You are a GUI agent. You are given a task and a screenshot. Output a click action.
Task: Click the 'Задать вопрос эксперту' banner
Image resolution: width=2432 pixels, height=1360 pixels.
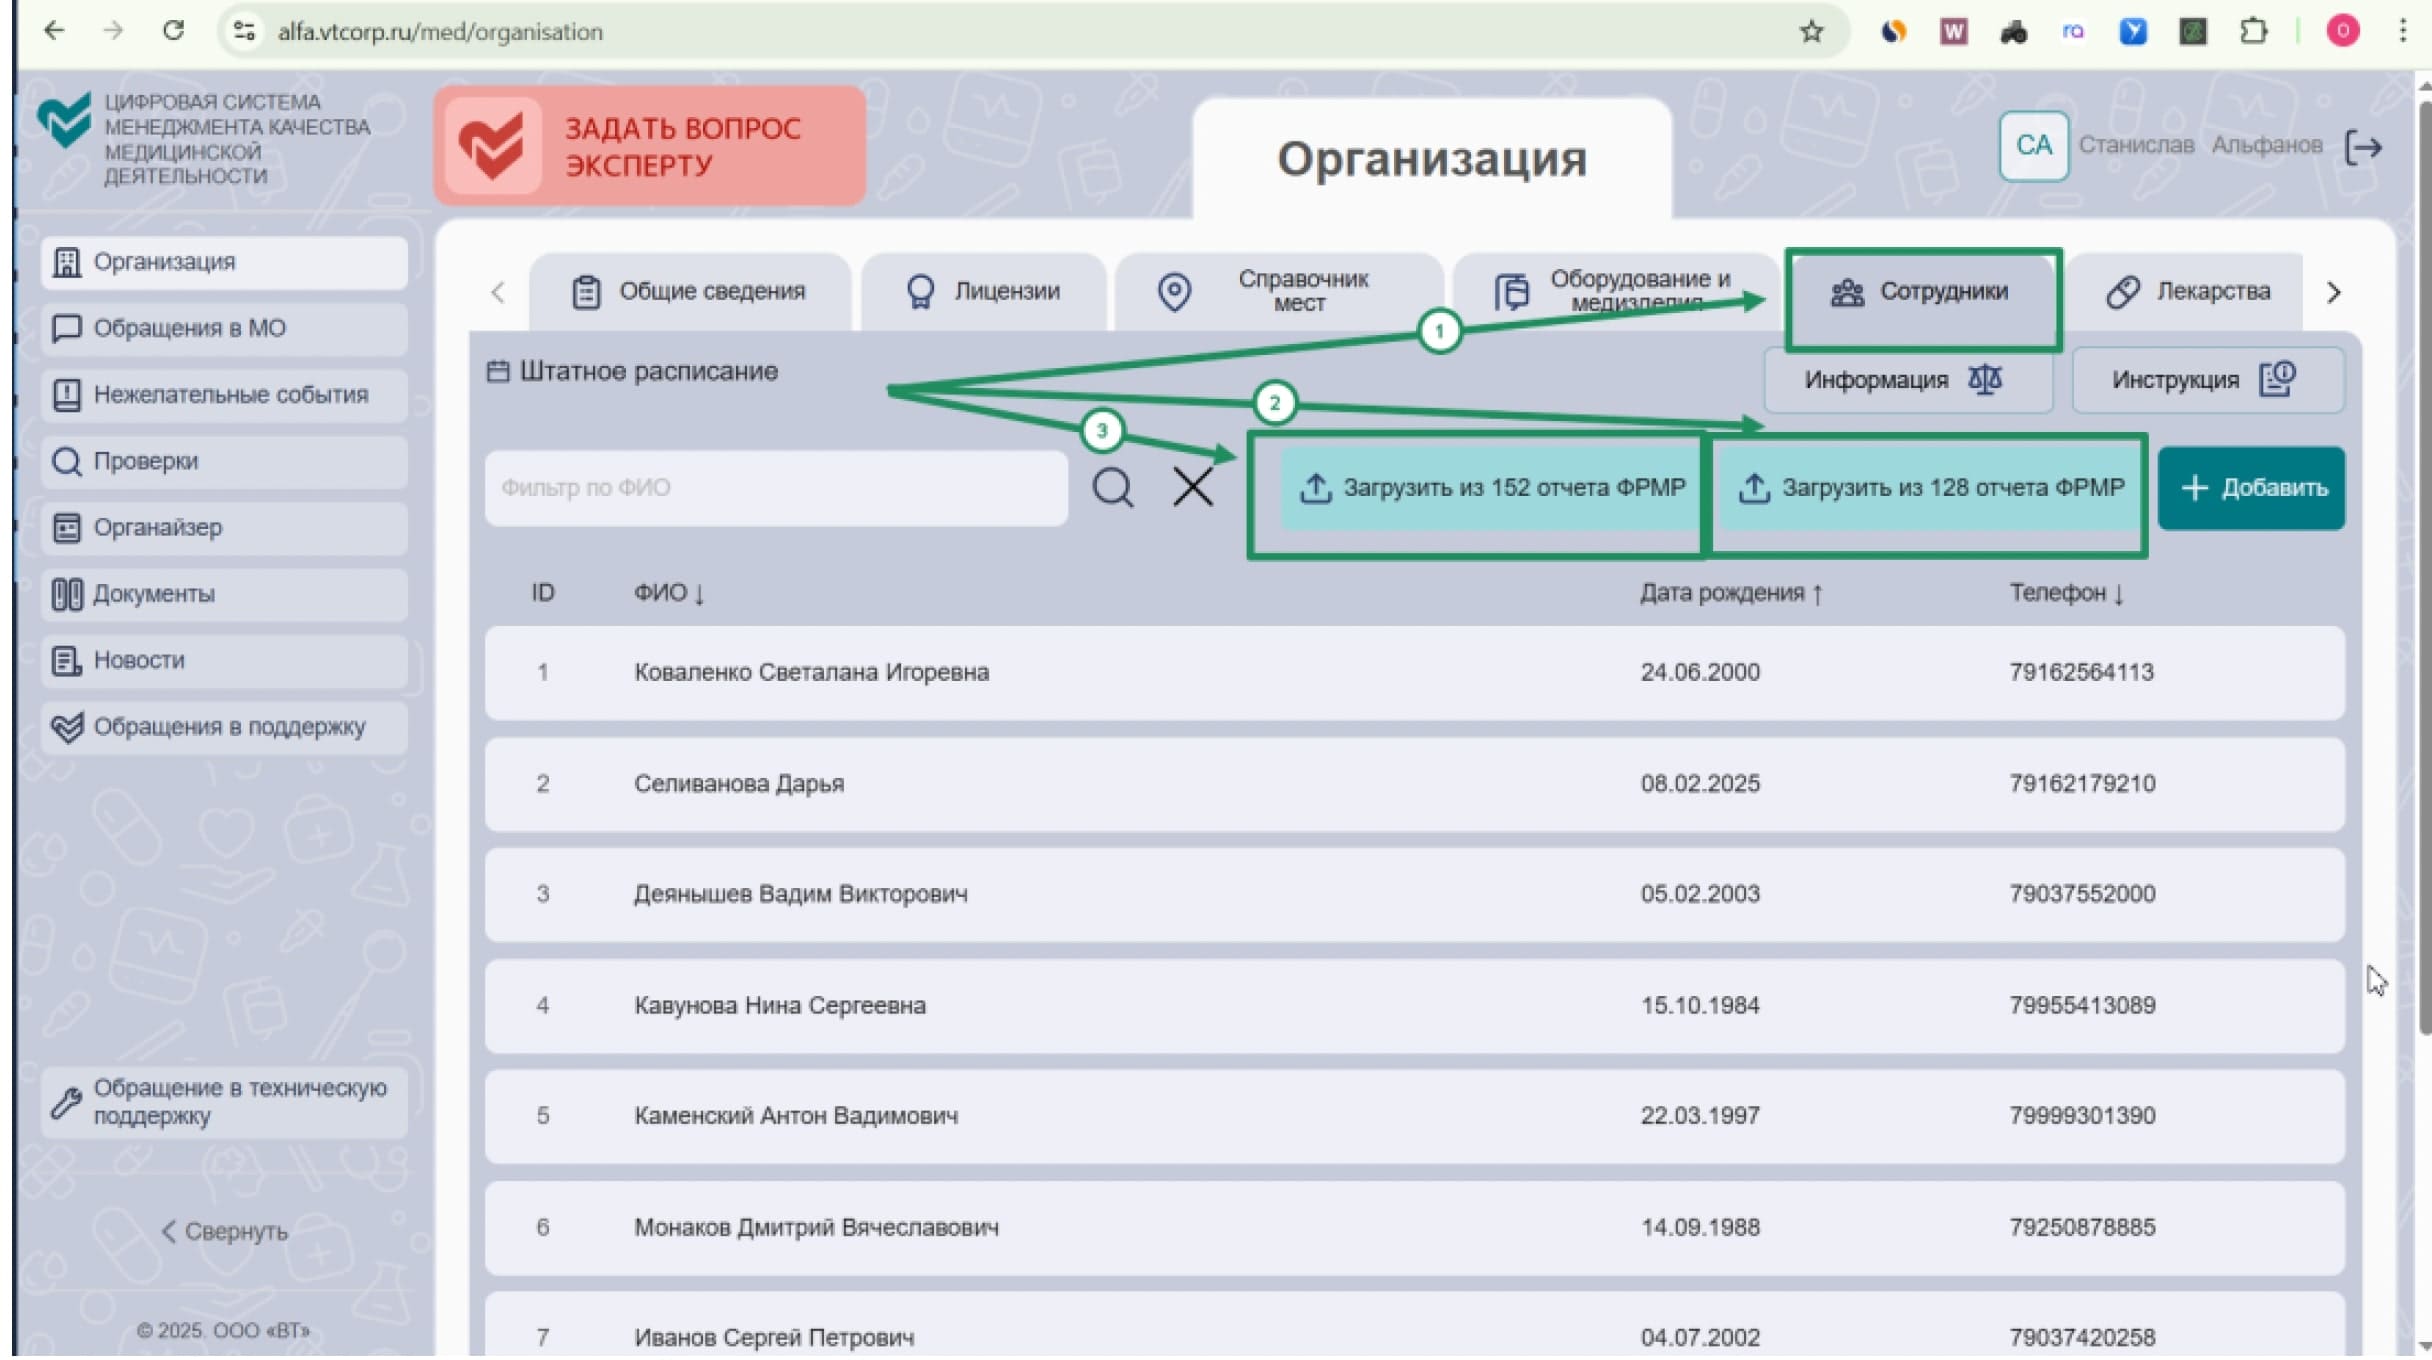click(650, 146)
